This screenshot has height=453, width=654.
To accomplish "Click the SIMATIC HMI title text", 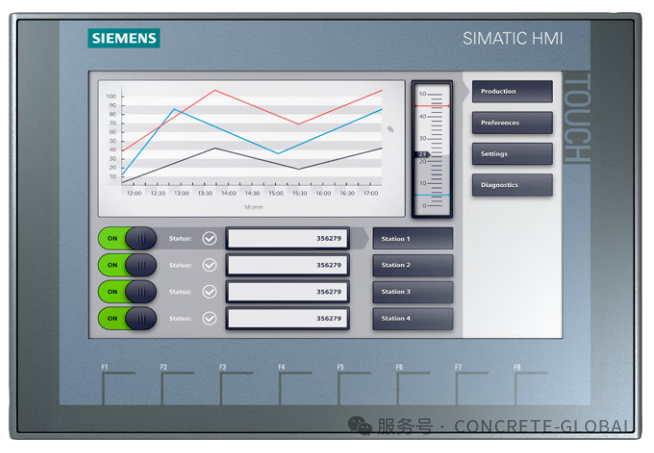I will tap(513, 39).
